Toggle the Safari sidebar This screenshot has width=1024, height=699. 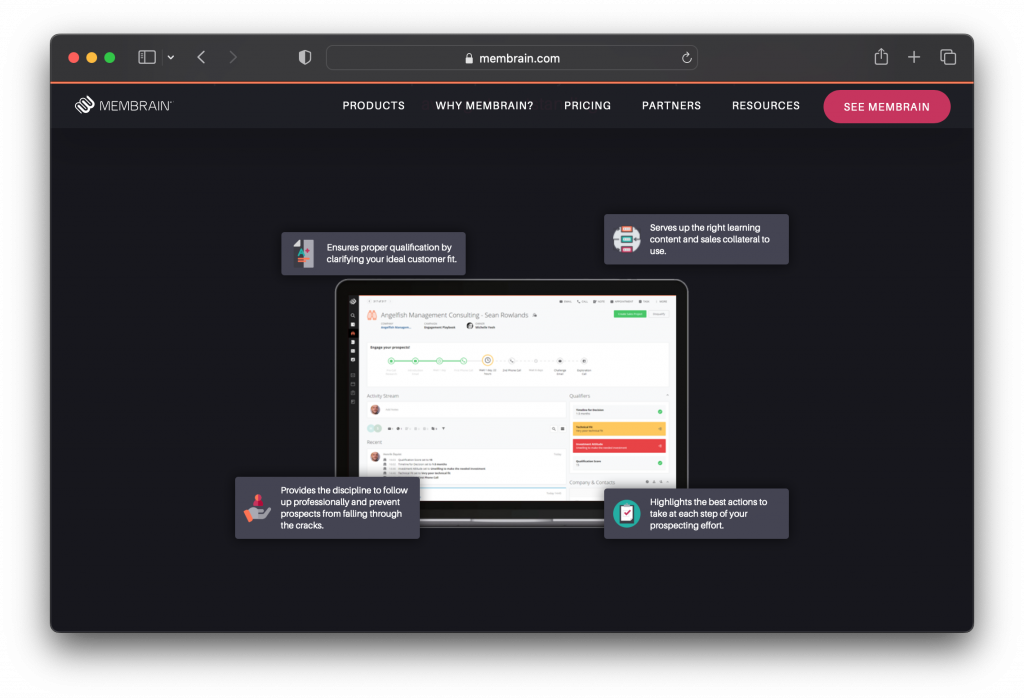click(147, 57)
